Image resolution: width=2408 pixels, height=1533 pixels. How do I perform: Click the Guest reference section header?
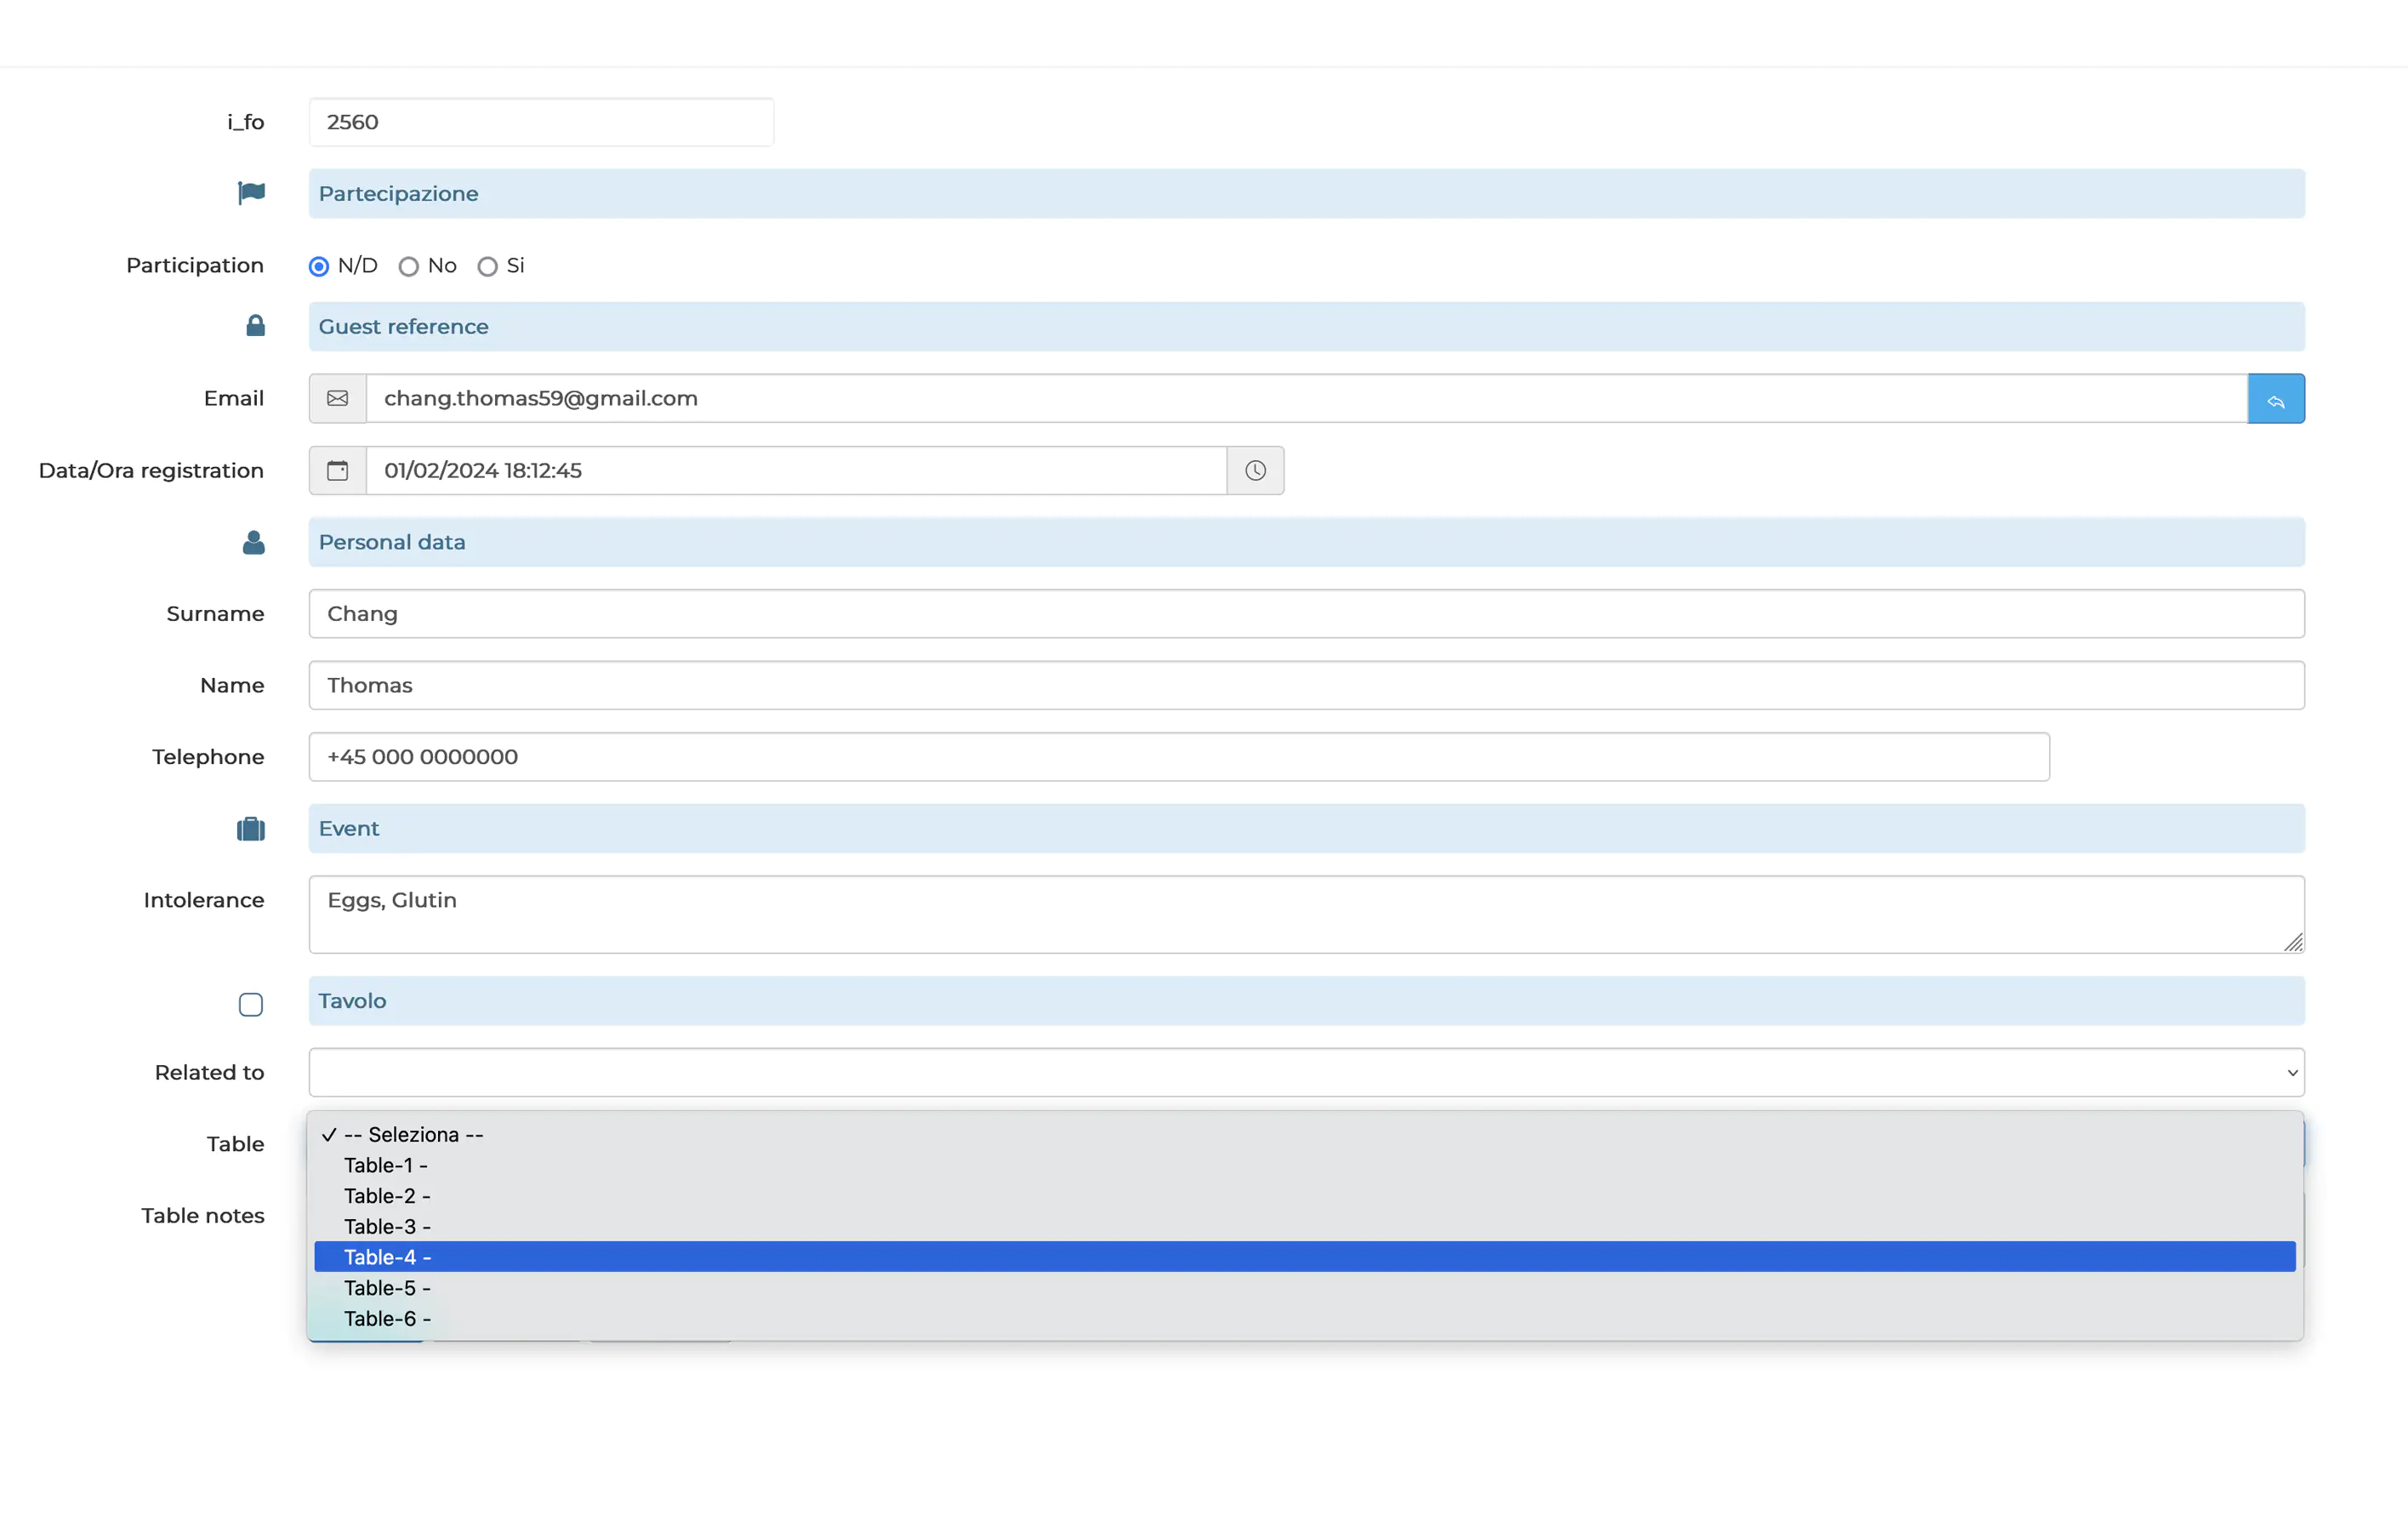point(1307,327)
